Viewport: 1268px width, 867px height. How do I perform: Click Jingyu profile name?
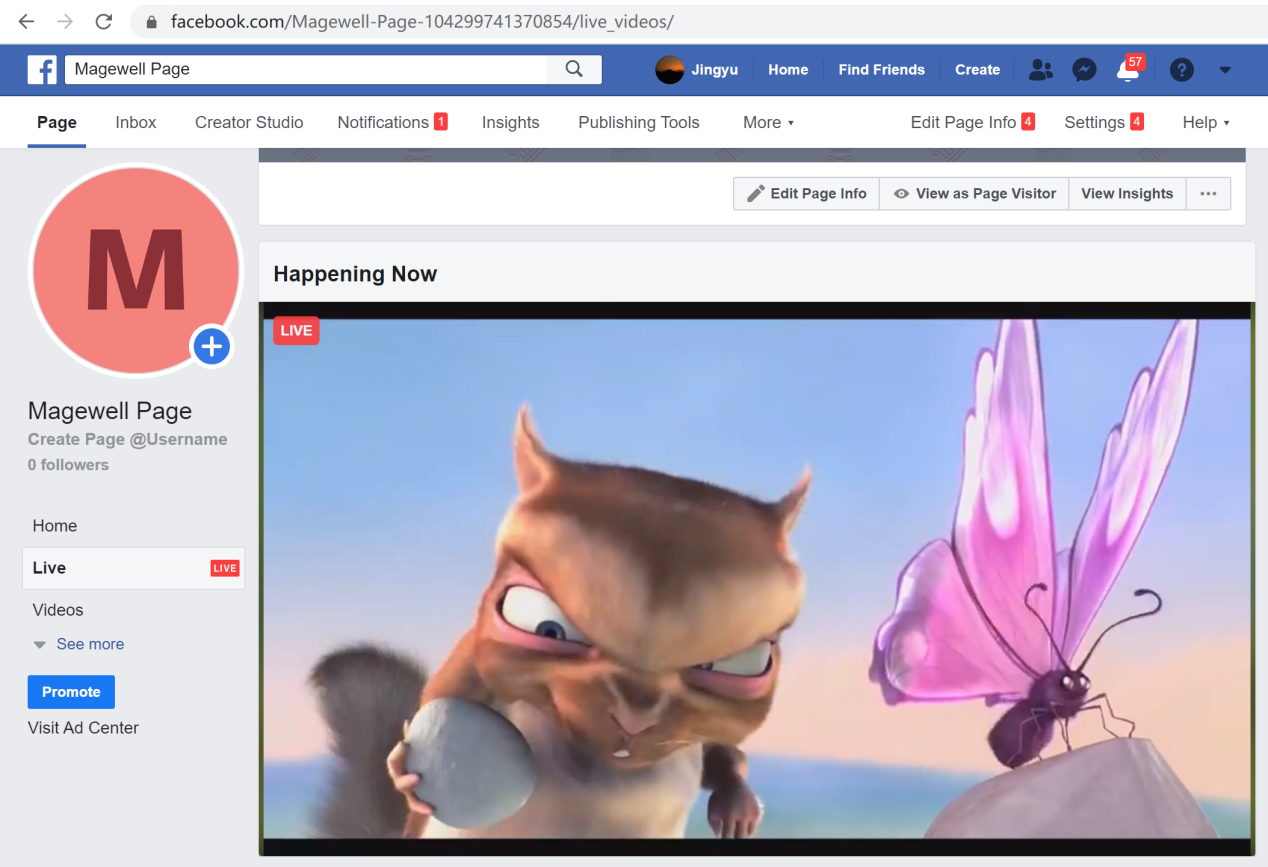(x=715, y=70)
